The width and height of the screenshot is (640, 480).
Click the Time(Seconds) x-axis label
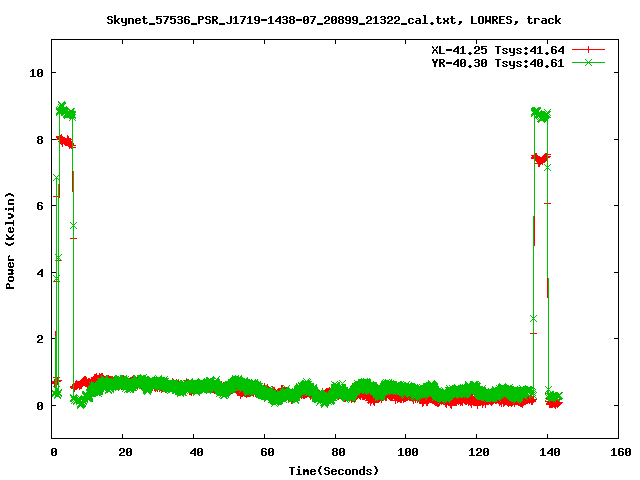[333, 471]
